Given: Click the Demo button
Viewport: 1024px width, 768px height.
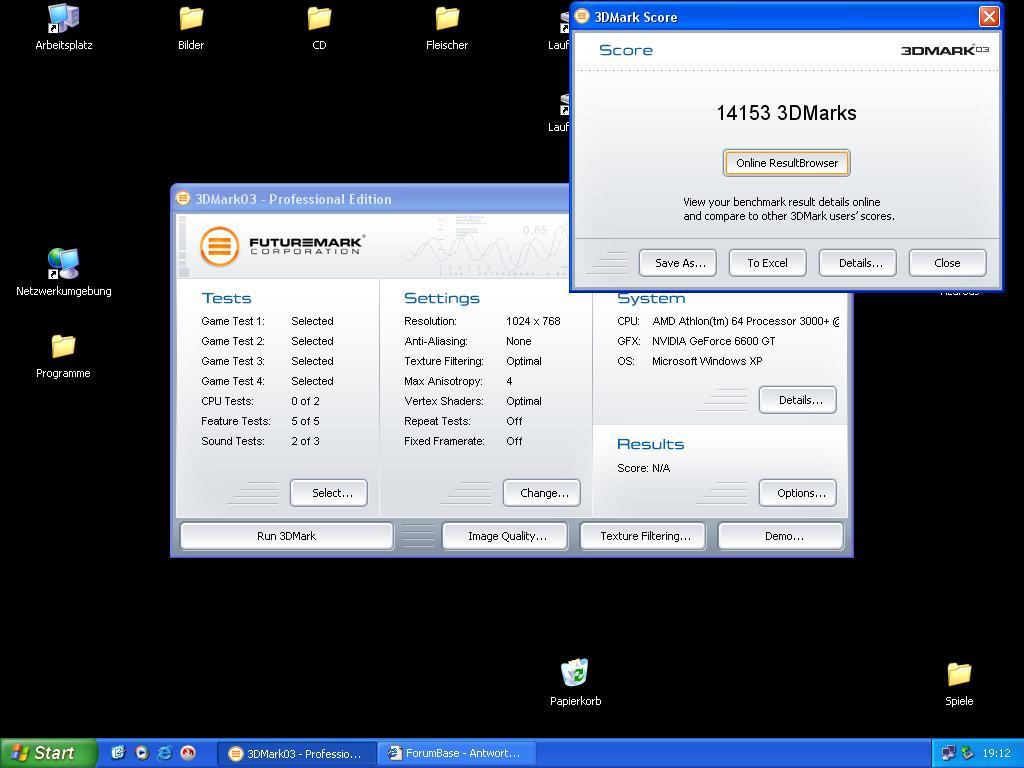Looking at the screenshot, I should click(x=781, y=536).
